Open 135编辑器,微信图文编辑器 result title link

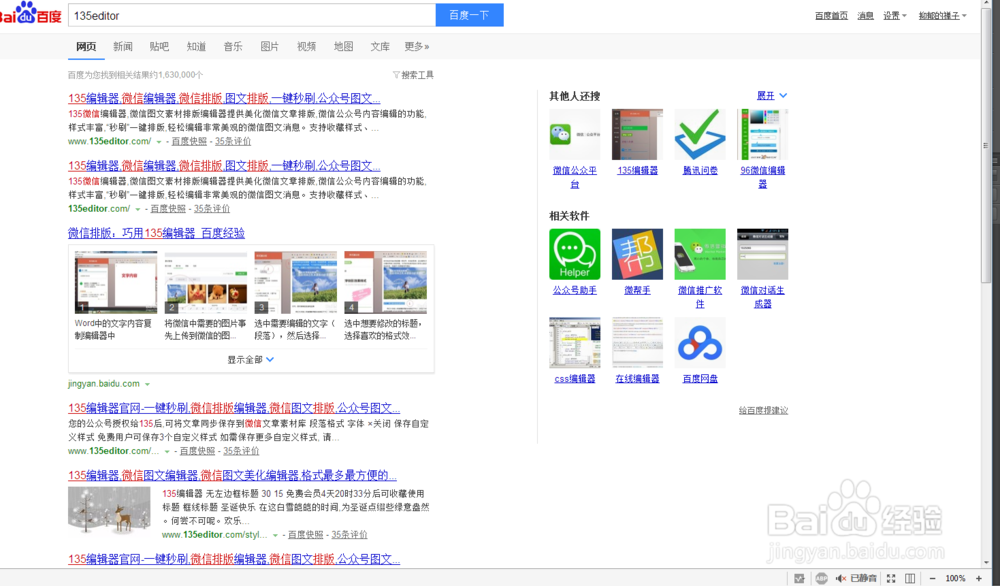(x=232, y=476)
